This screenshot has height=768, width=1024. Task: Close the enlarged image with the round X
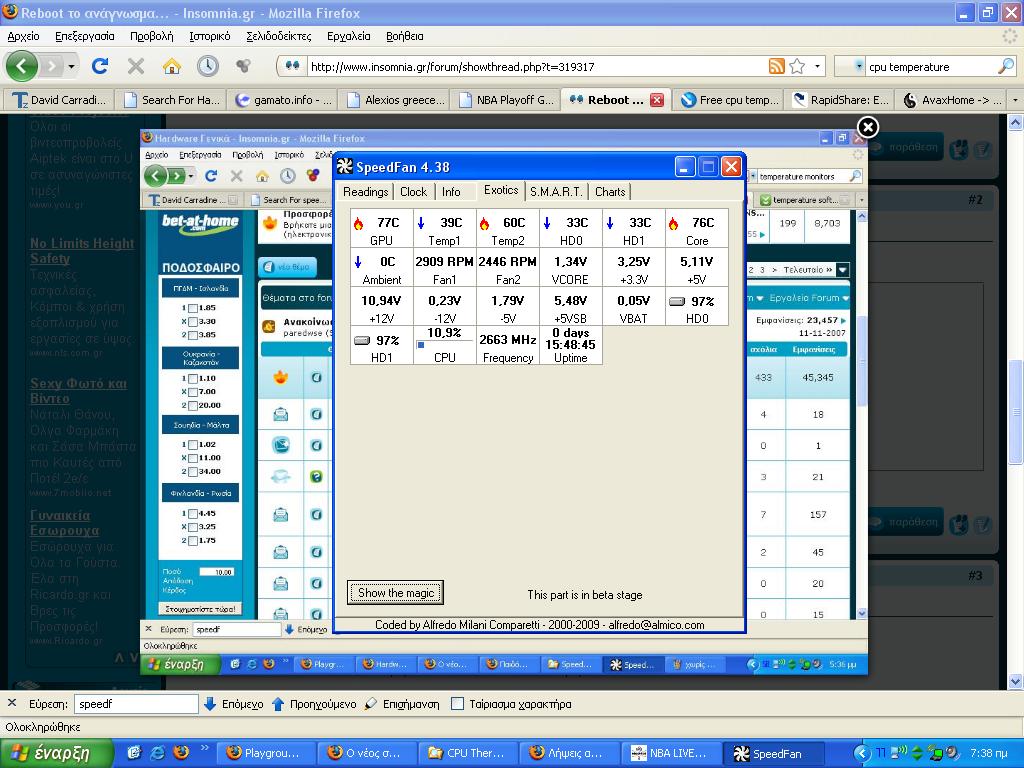click(x=868, y=127)
